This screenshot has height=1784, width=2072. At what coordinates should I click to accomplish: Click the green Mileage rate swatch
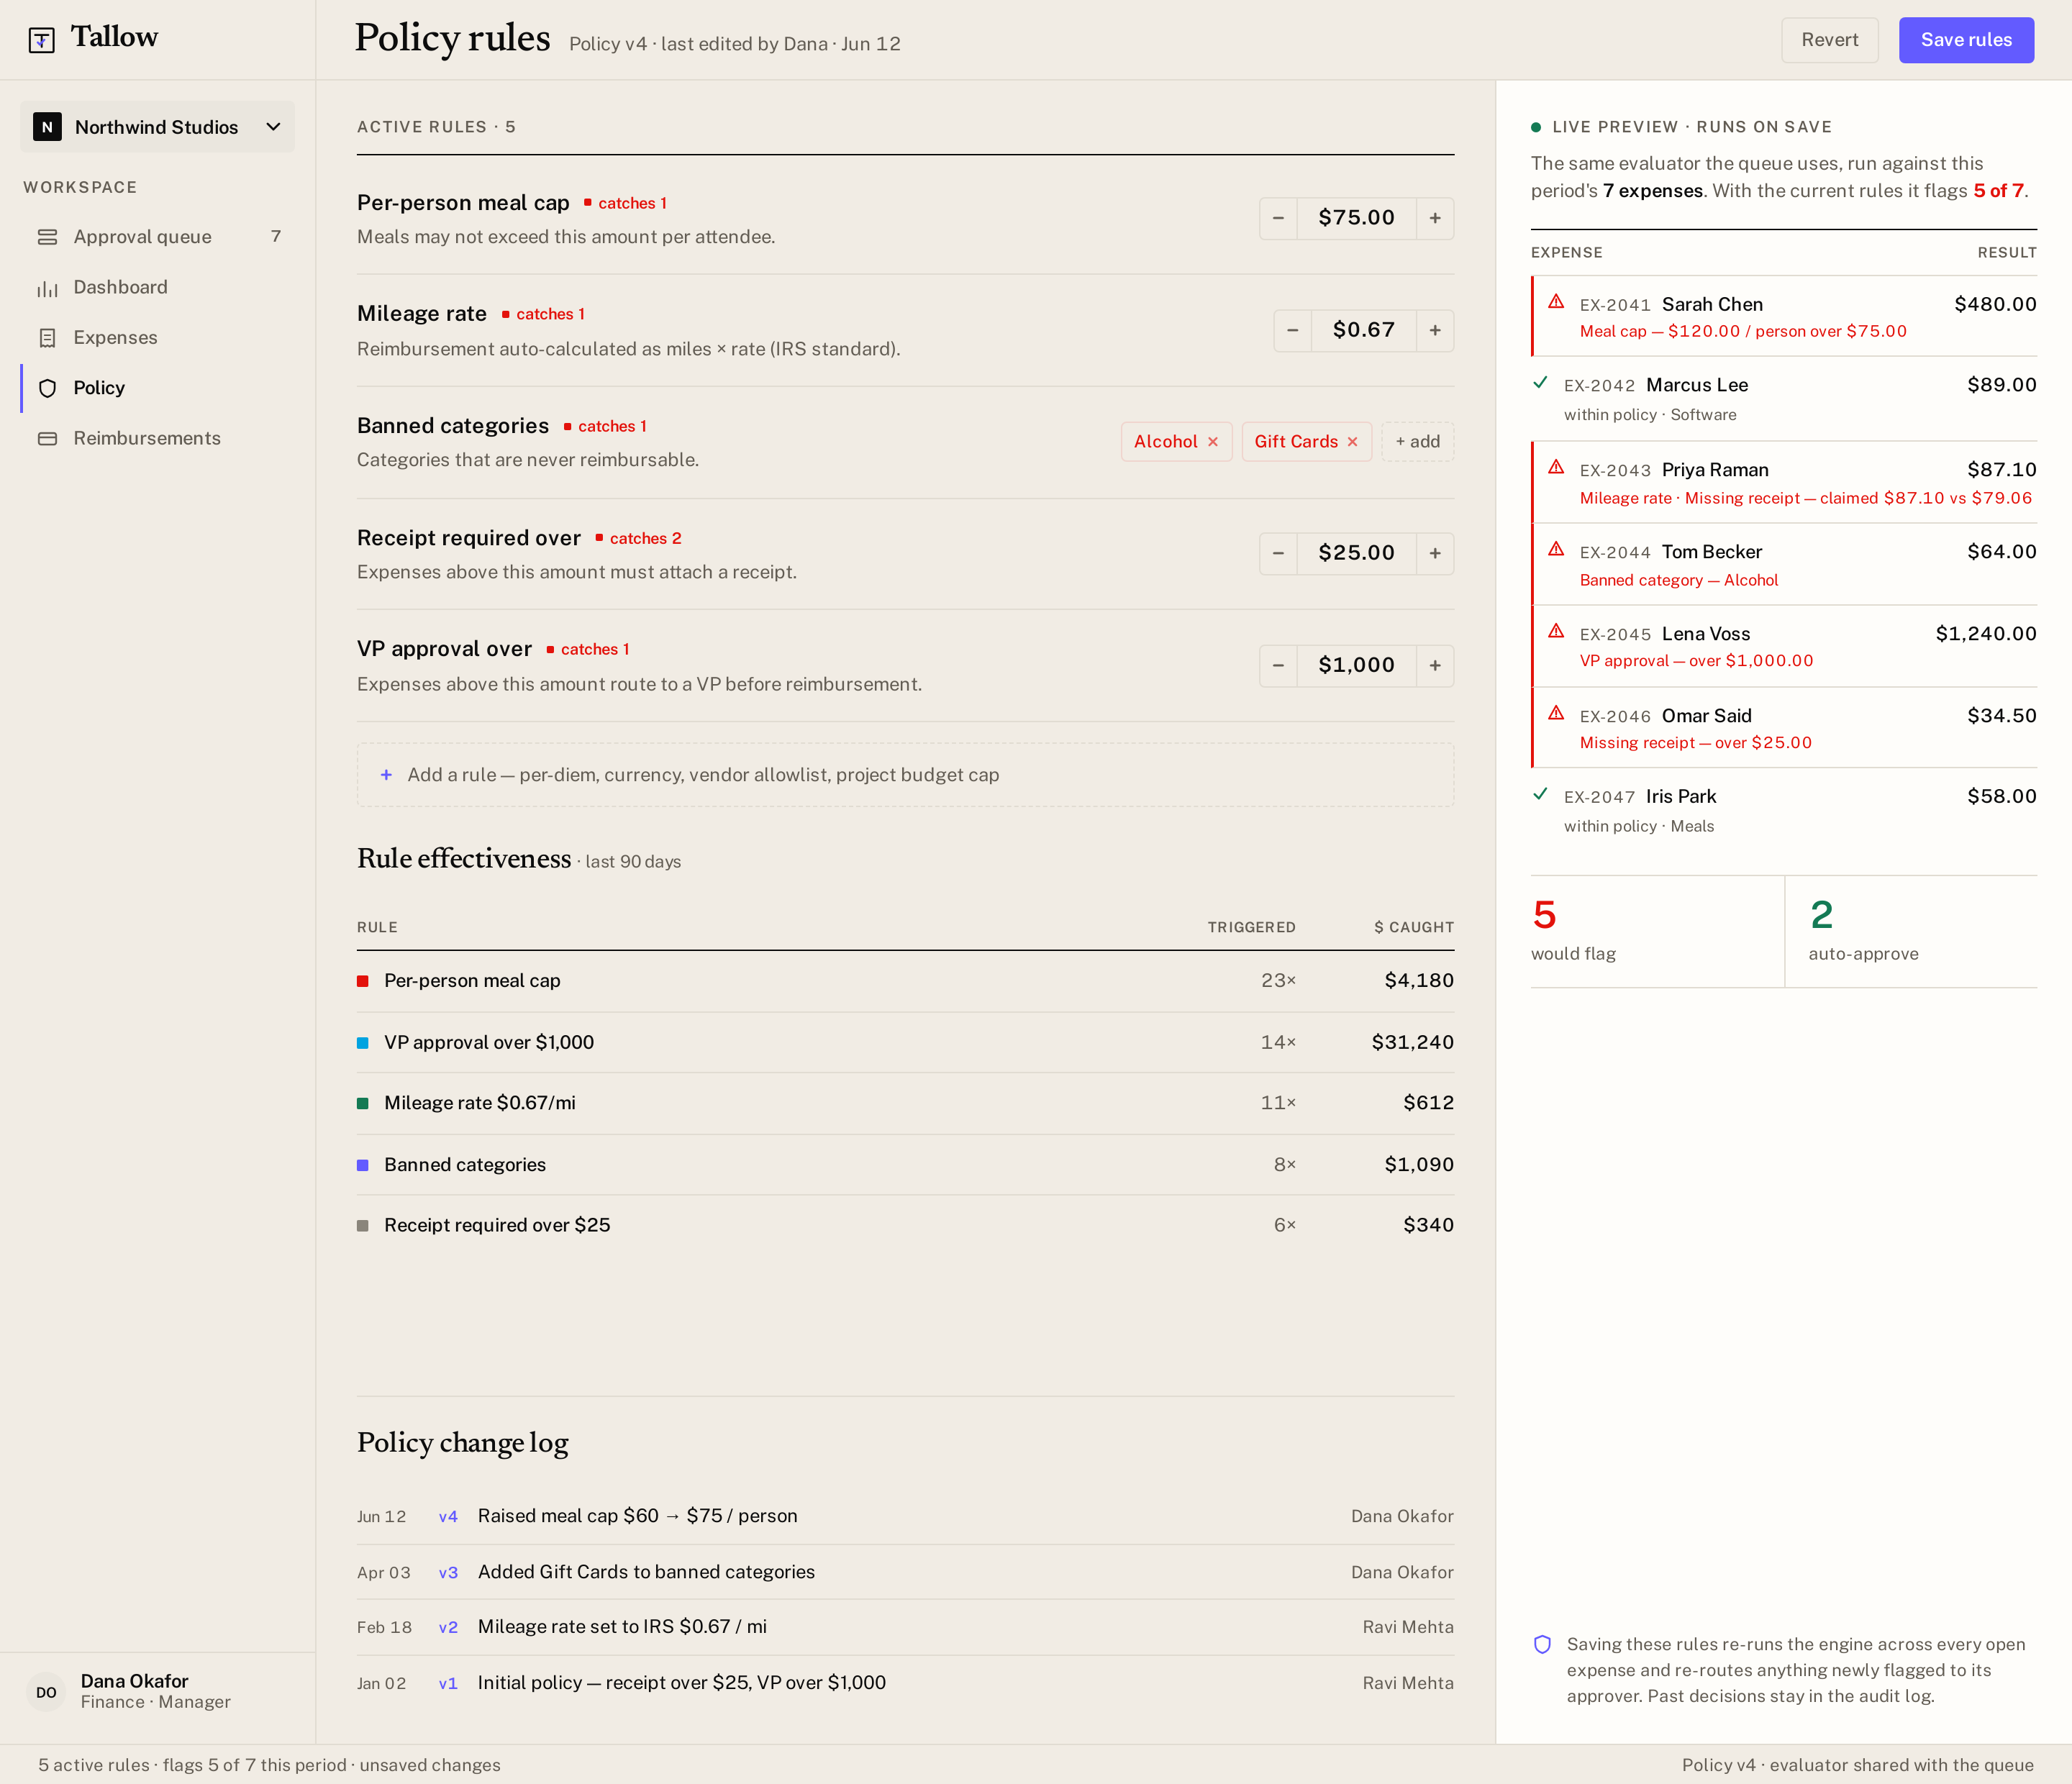pyautogui.click(x=363, y=1104)
